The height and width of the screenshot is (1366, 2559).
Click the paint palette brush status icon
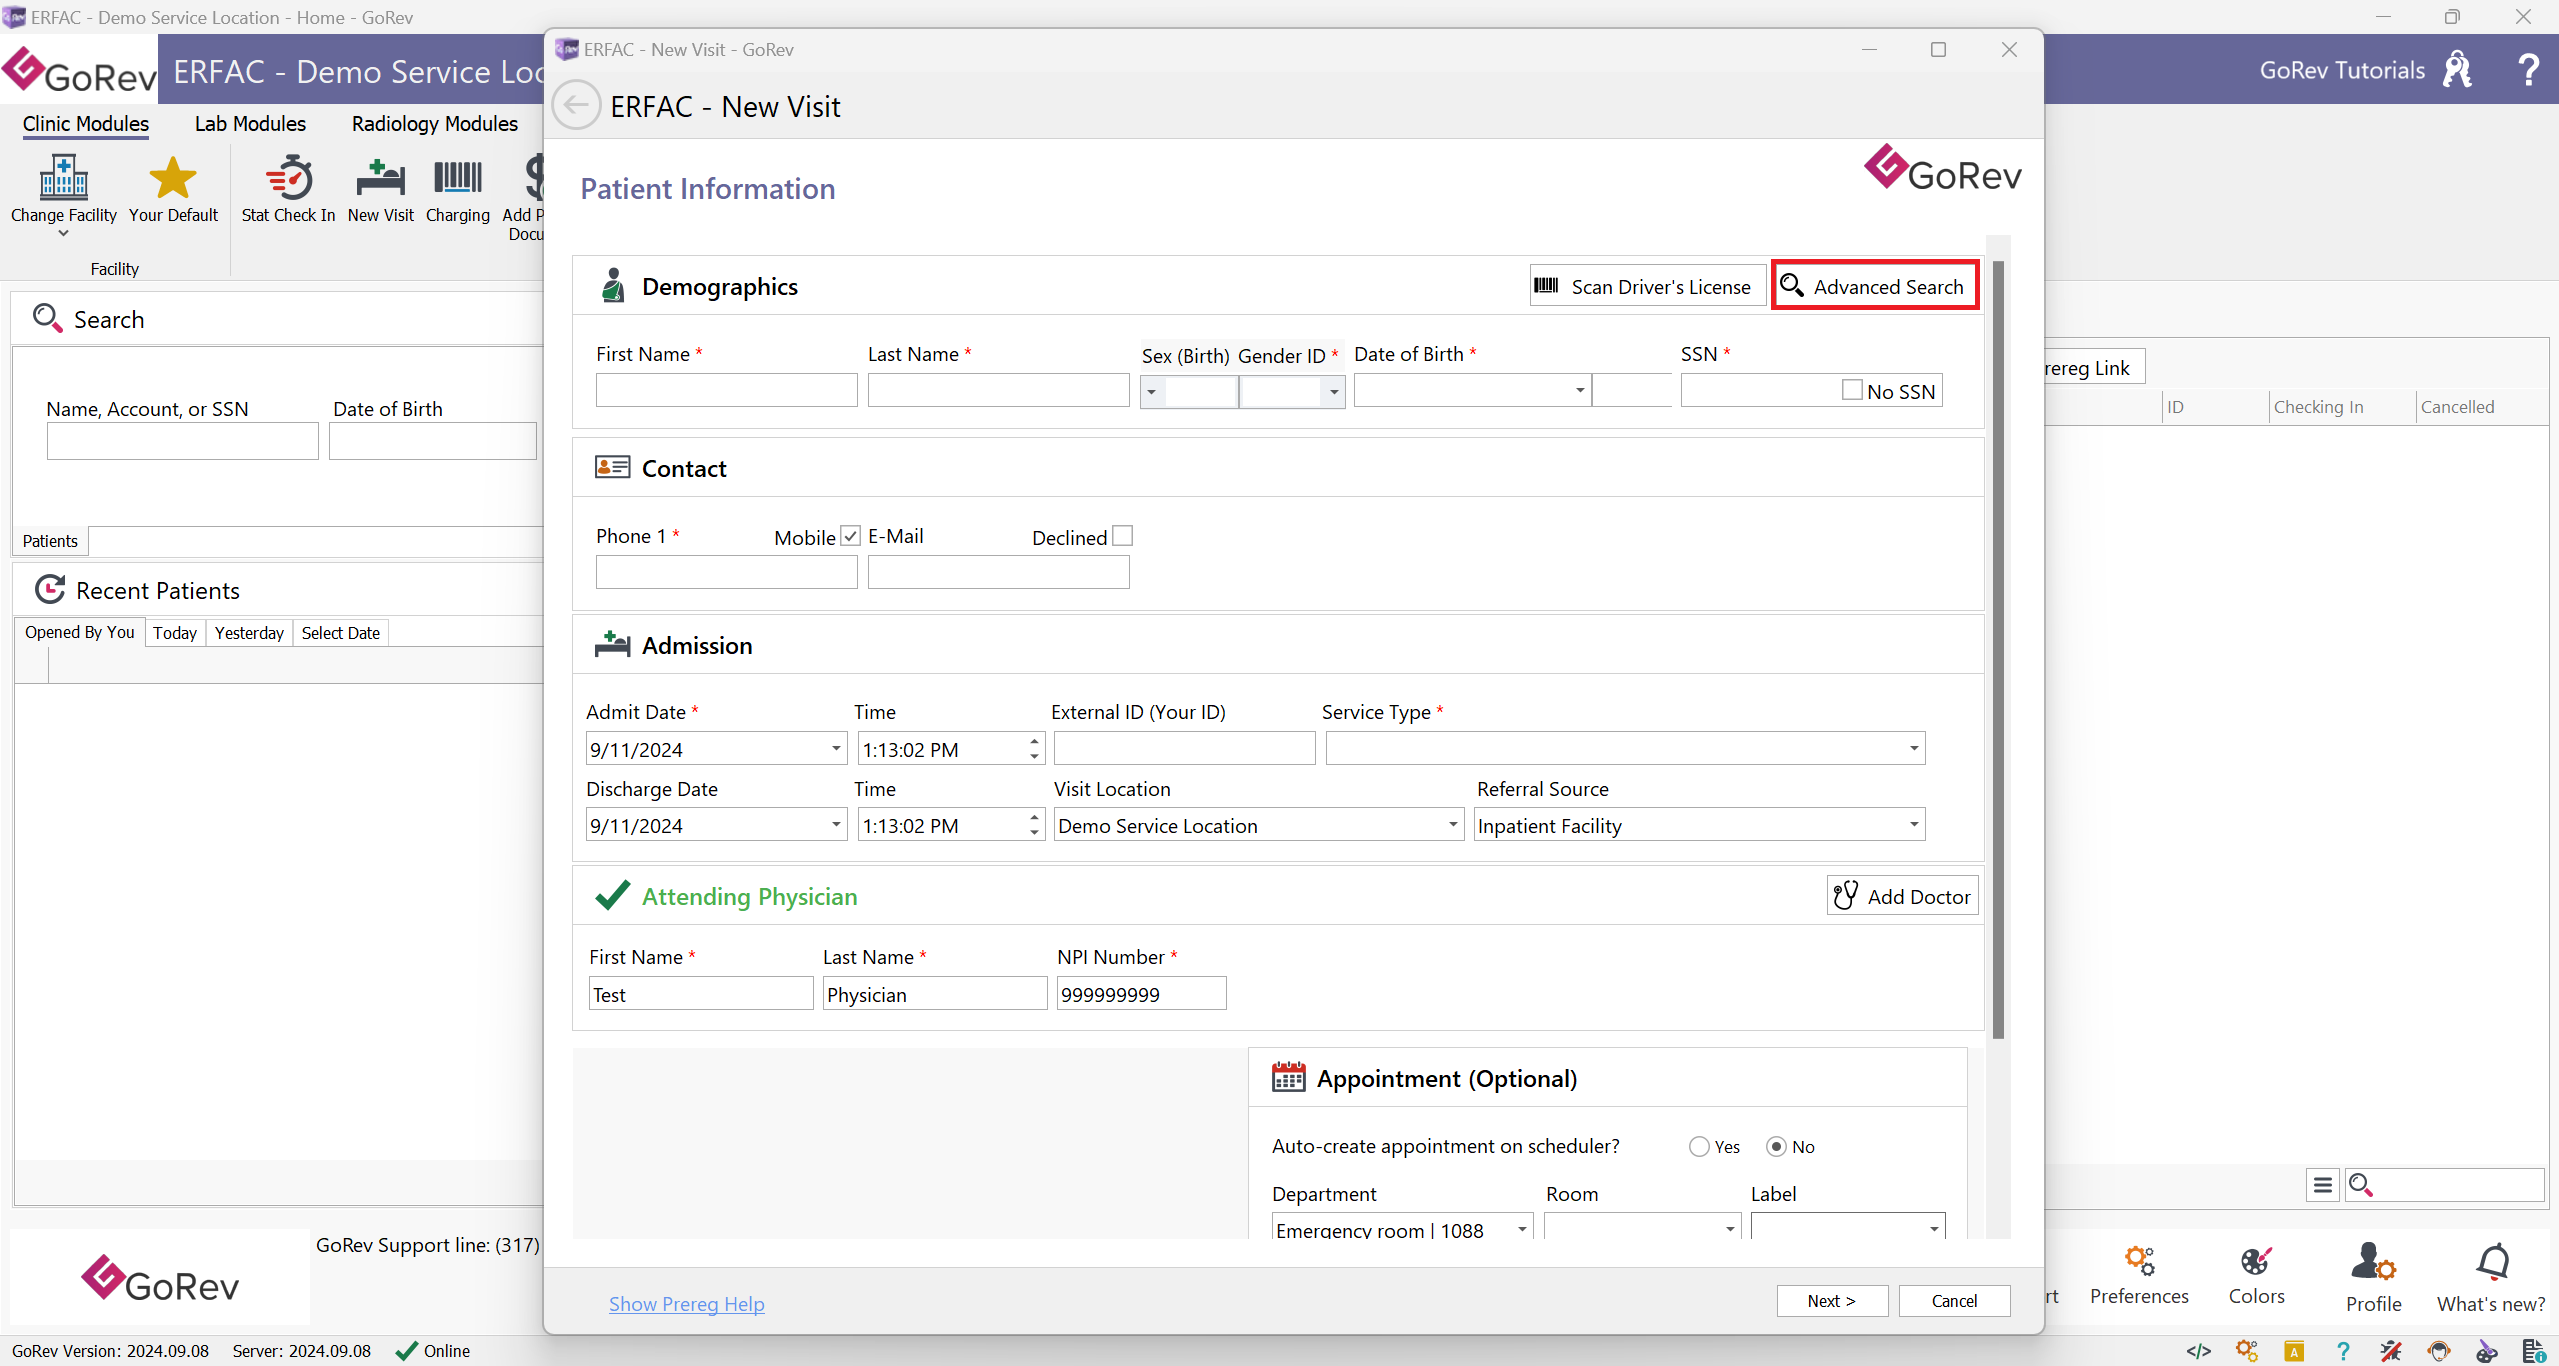coord(2486,1351)
